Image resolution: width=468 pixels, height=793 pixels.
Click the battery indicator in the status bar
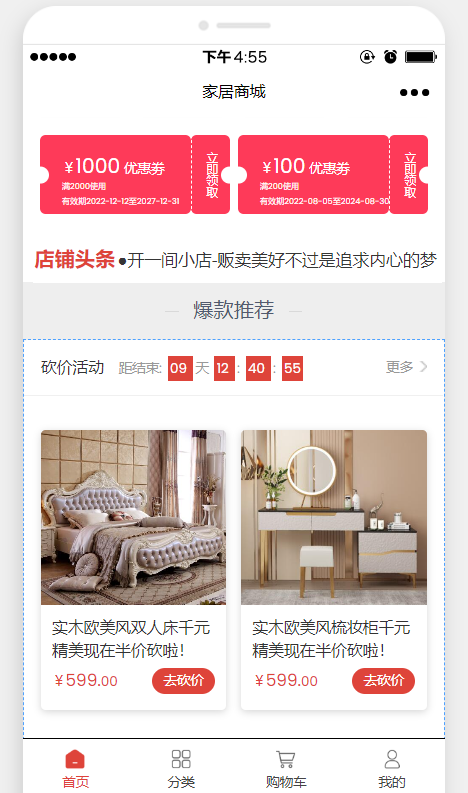coord(420,57)
